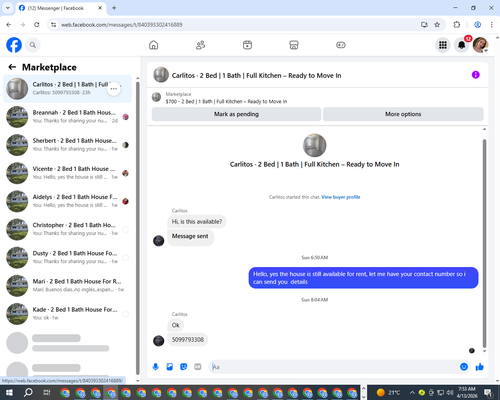Click the chat area vertical scrollbar
The width and height of the screenshot is (500, 400).
484,243
